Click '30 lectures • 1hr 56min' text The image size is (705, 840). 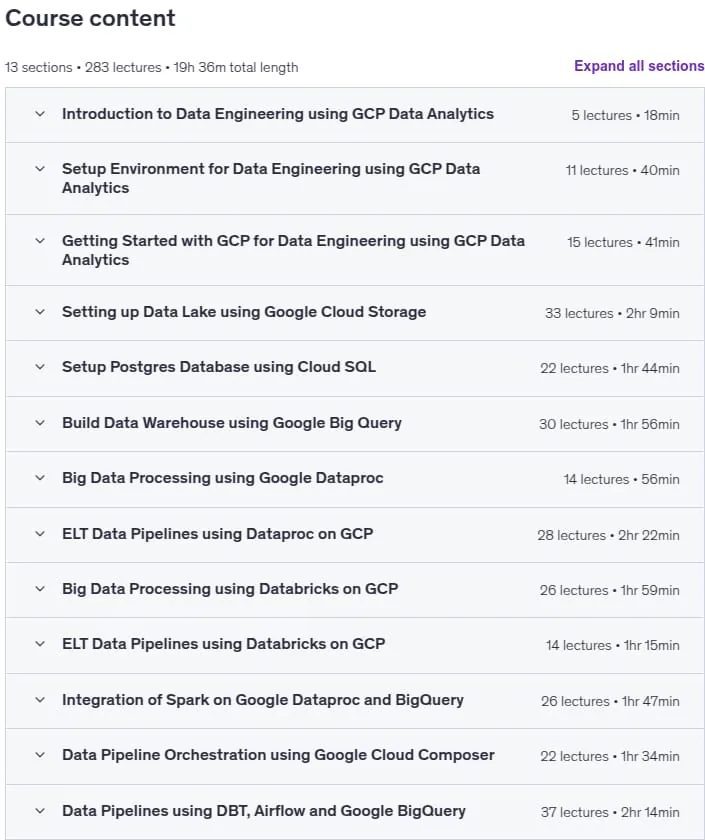609,424
